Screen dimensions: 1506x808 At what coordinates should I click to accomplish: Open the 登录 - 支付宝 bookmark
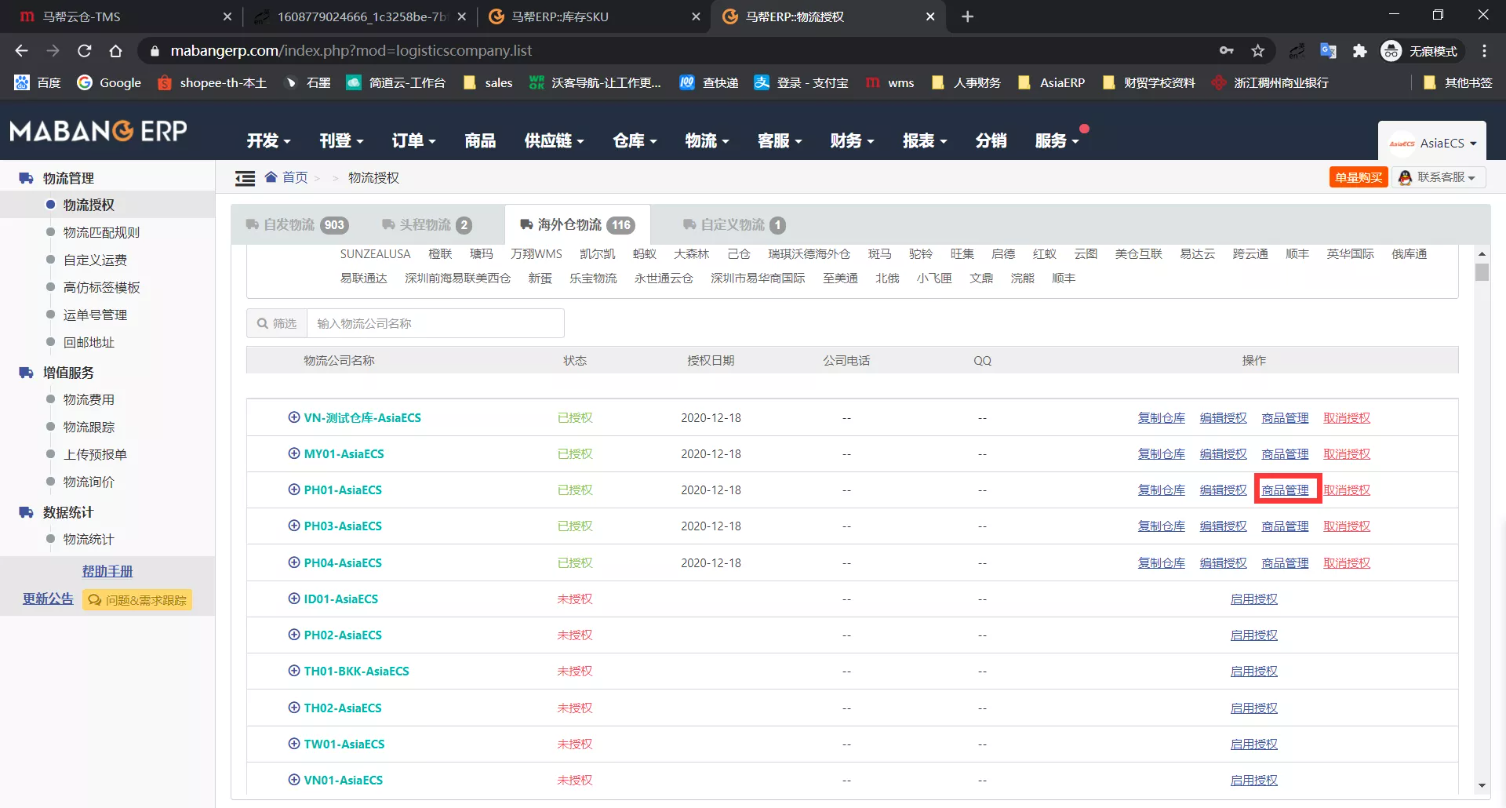click(801, 83)
